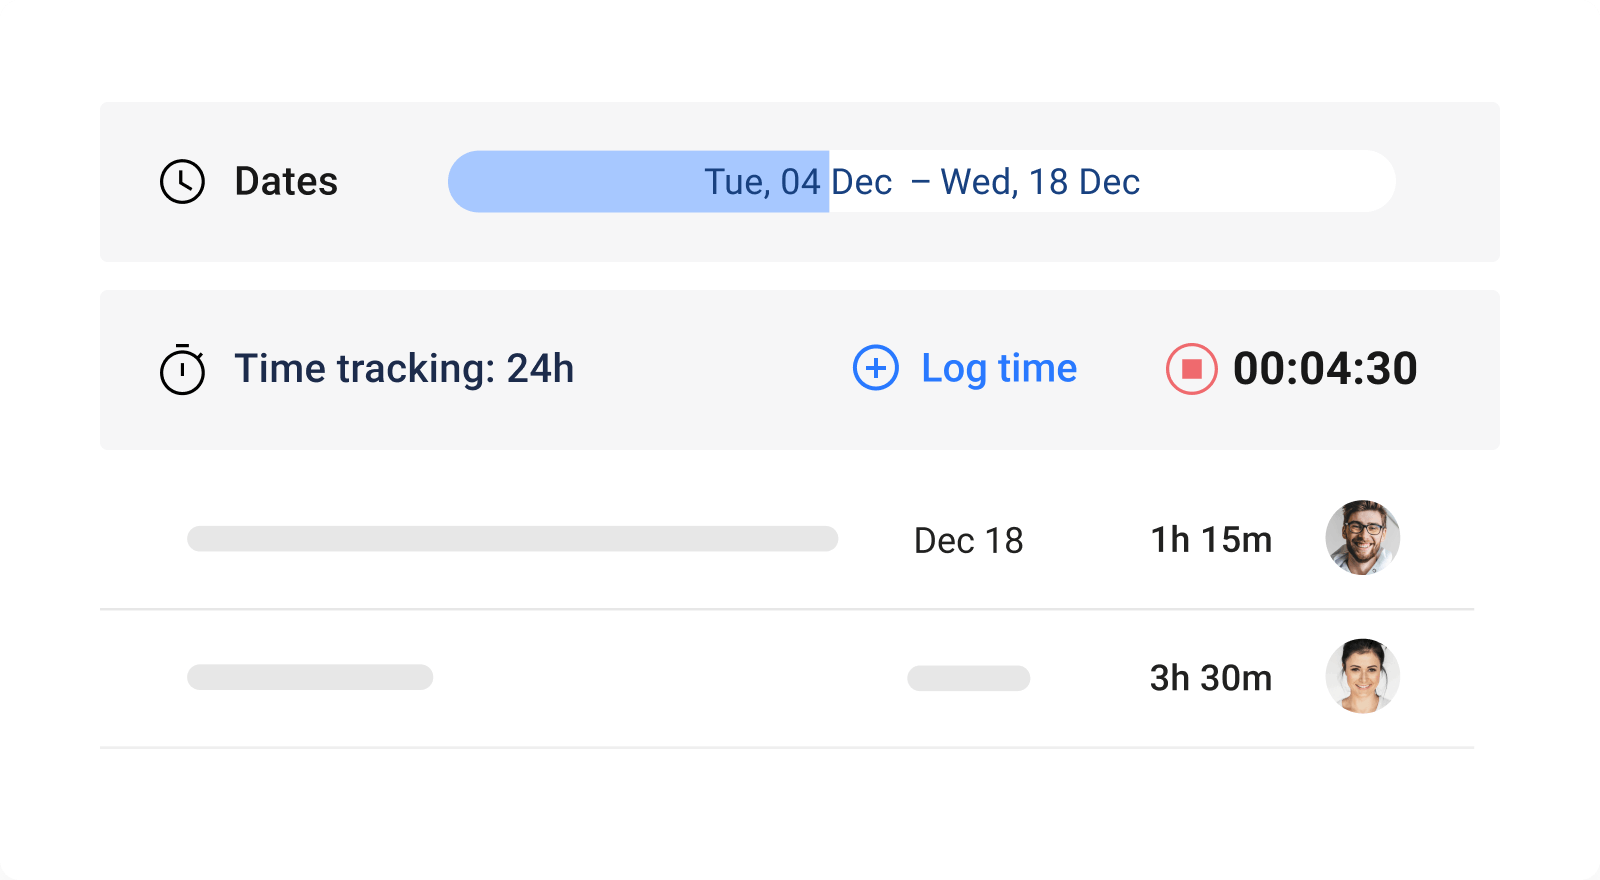The width and height of the screenshot is (1600, 880).
Task: Click the elapsed timer showing 00:04:30
Action: point(1326,369)
